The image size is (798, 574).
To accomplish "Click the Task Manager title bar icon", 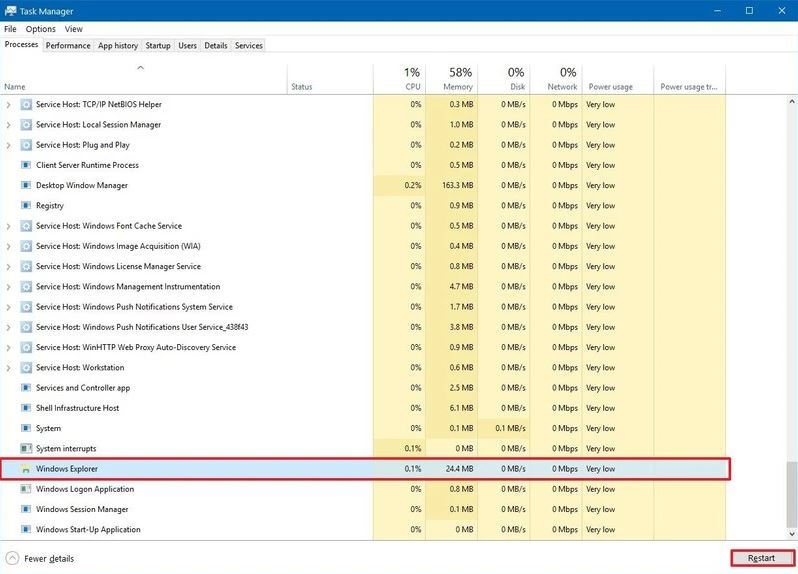I will [10, 11].
